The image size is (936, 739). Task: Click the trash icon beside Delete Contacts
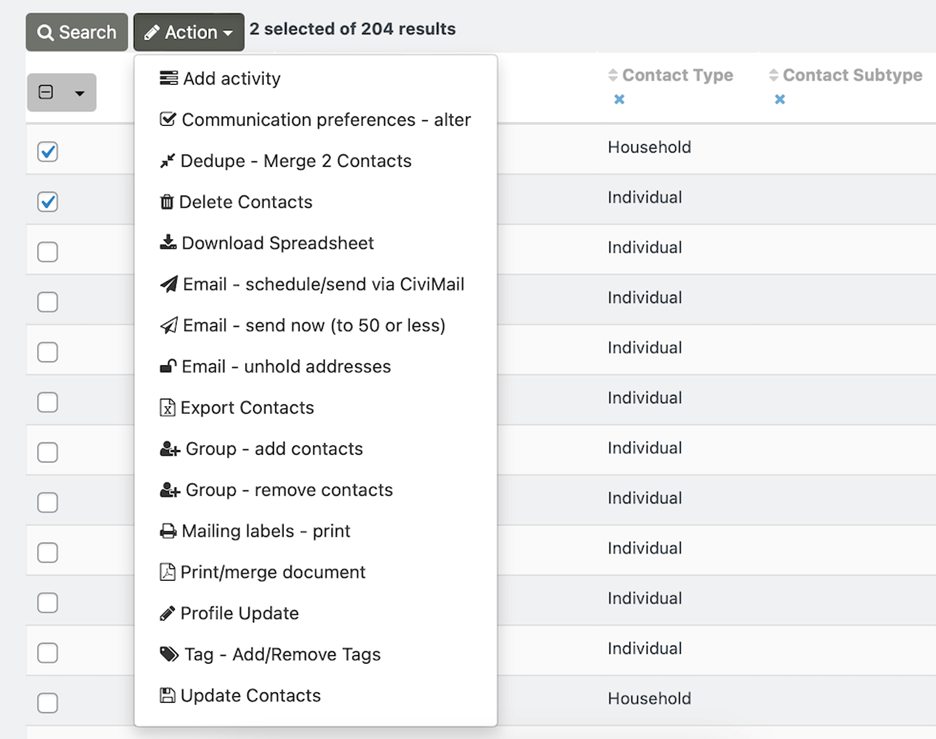coord(166,202)
